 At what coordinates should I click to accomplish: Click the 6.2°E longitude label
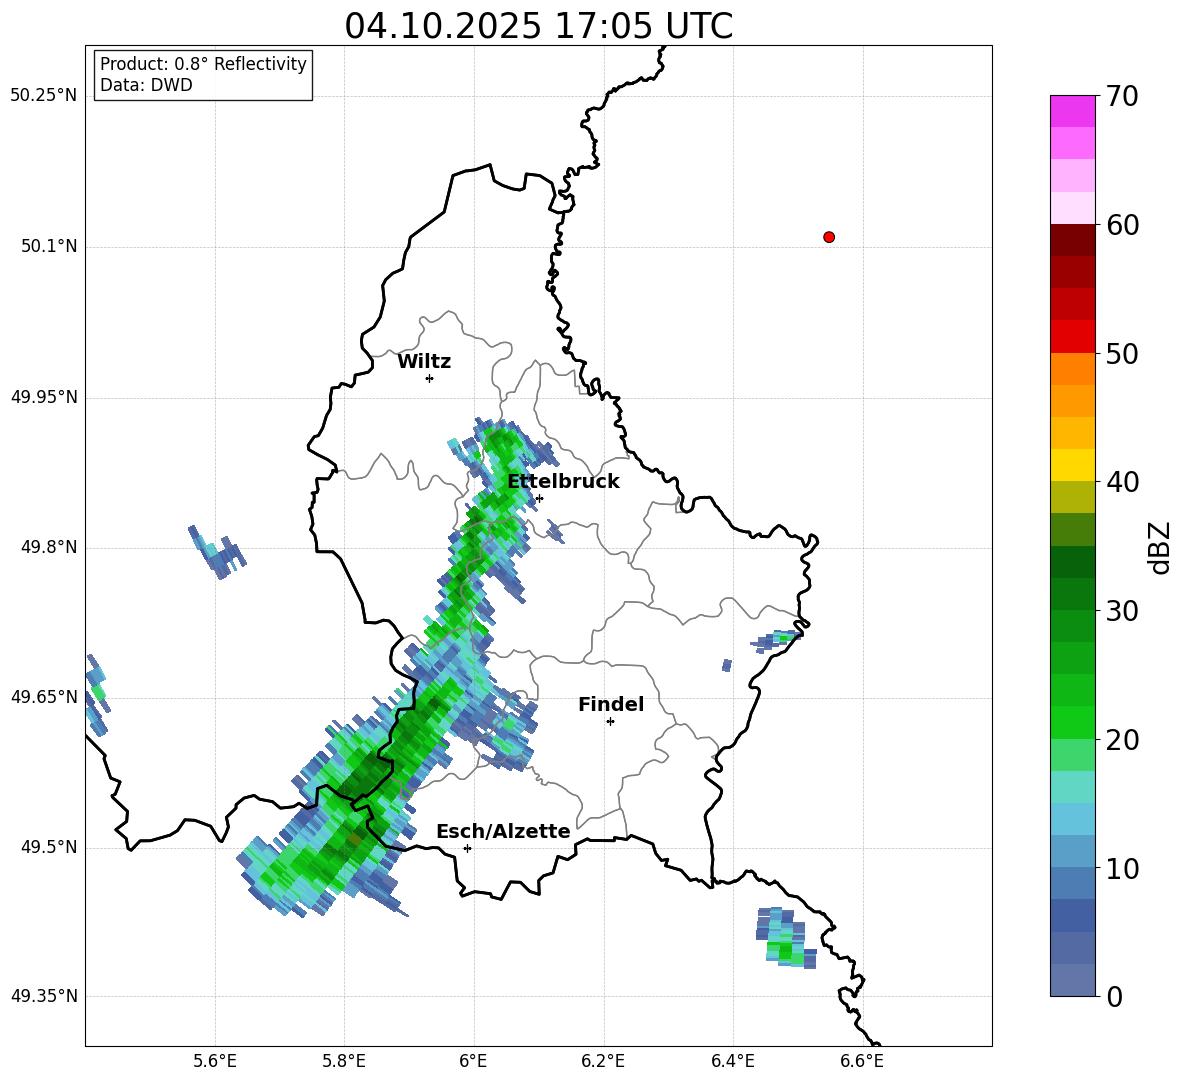[x=603, y=1061]
